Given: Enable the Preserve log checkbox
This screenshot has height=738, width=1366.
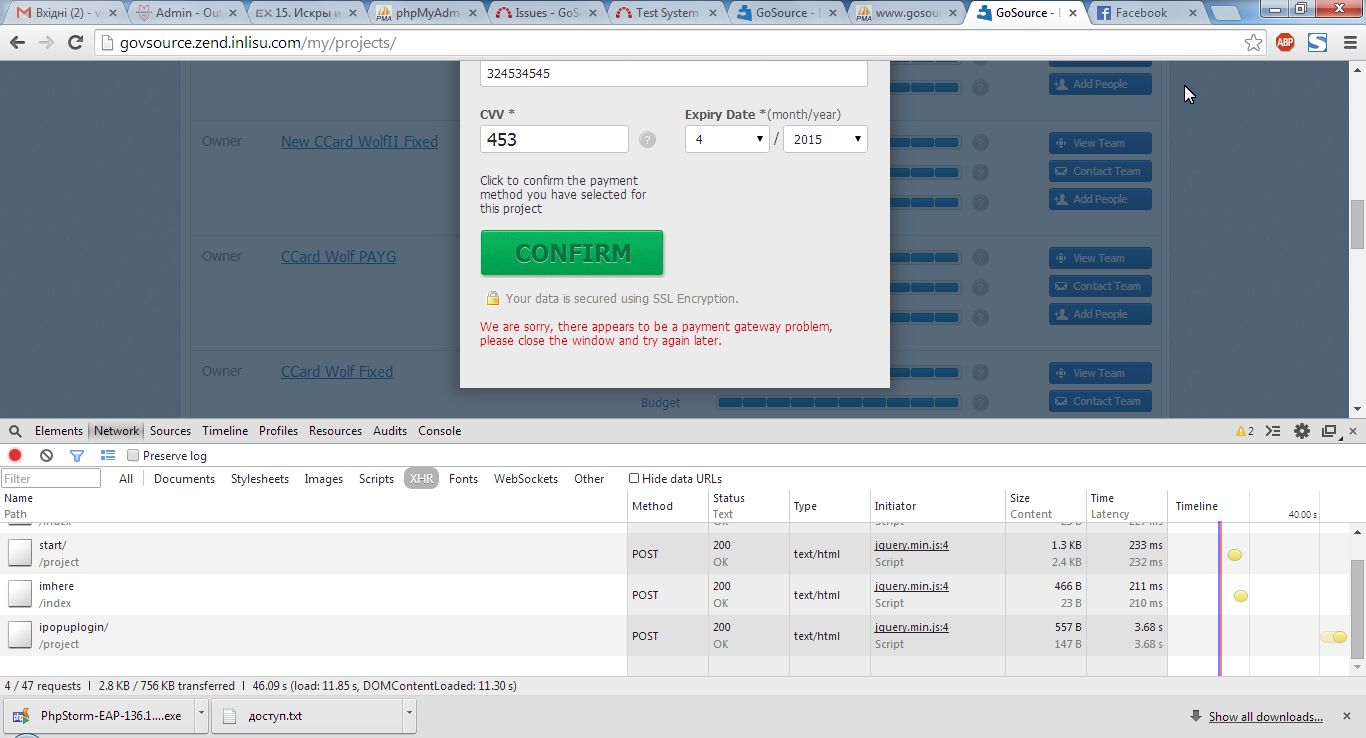Looking at the screenshot, I should click(x=133, y=456).
